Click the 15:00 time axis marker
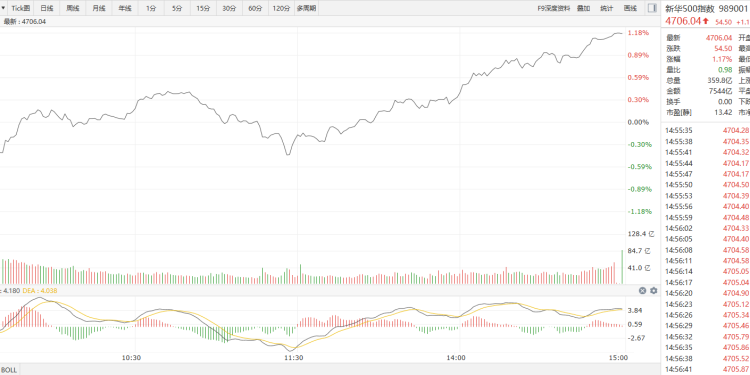Screen dimensions: 750x375 pos(618,358)
